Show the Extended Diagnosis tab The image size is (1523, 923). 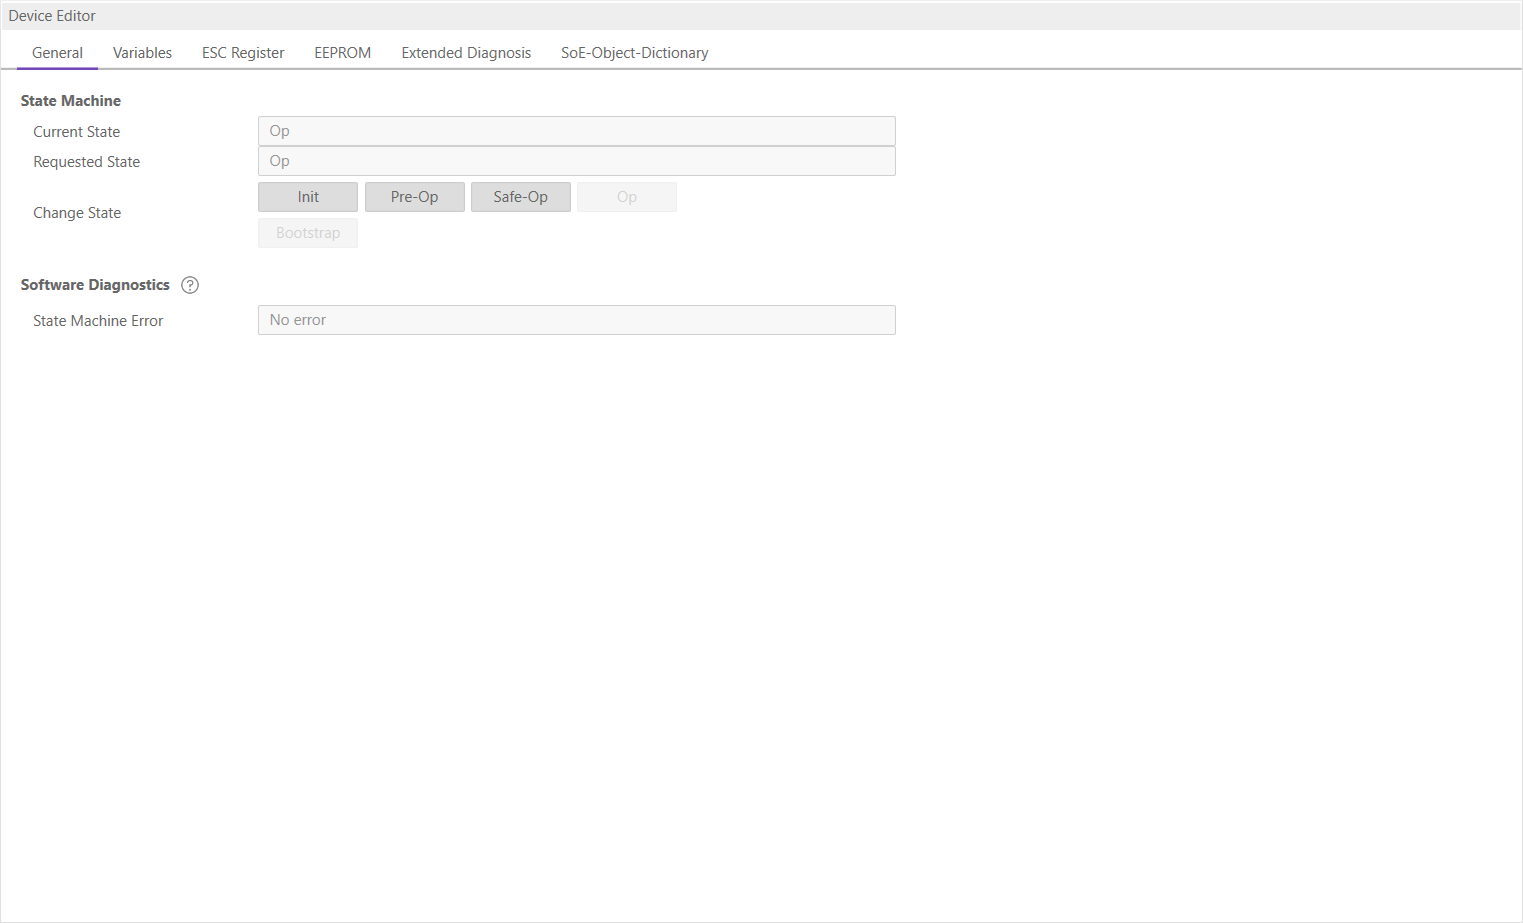click(x=466, y=53)
